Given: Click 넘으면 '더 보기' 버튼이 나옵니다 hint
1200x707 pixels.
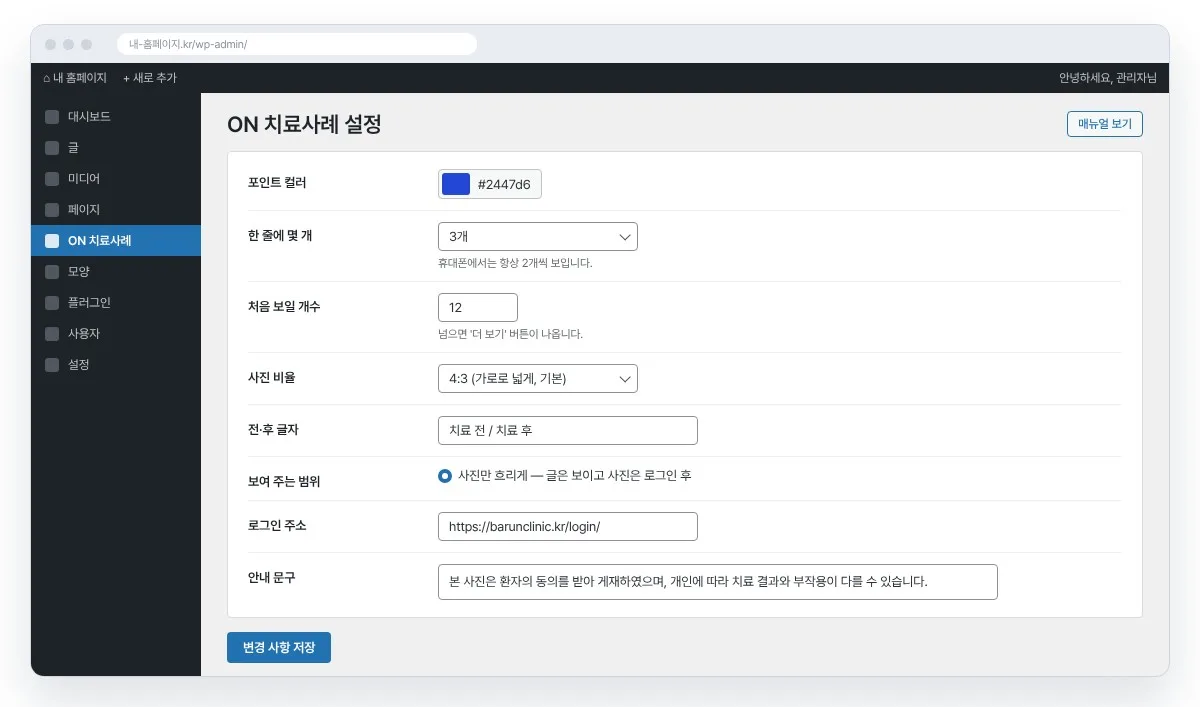Looking at the screenshot, I should 510,334.
